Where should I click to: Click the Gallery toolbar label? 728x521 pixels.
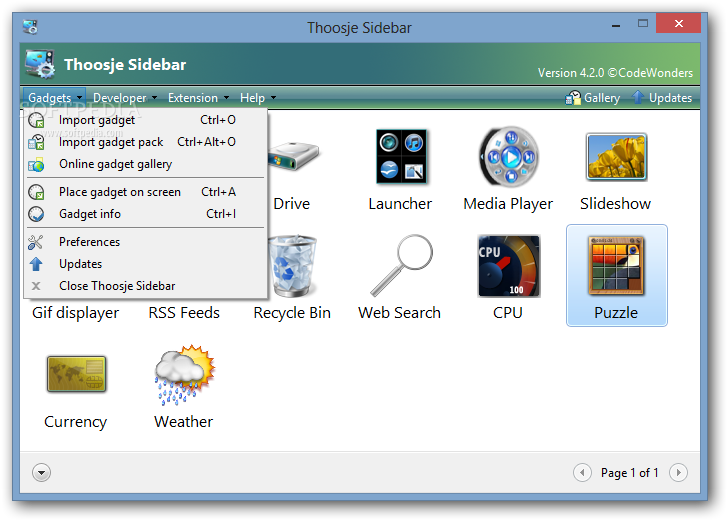pyautogui.click(x=602, y=98)
